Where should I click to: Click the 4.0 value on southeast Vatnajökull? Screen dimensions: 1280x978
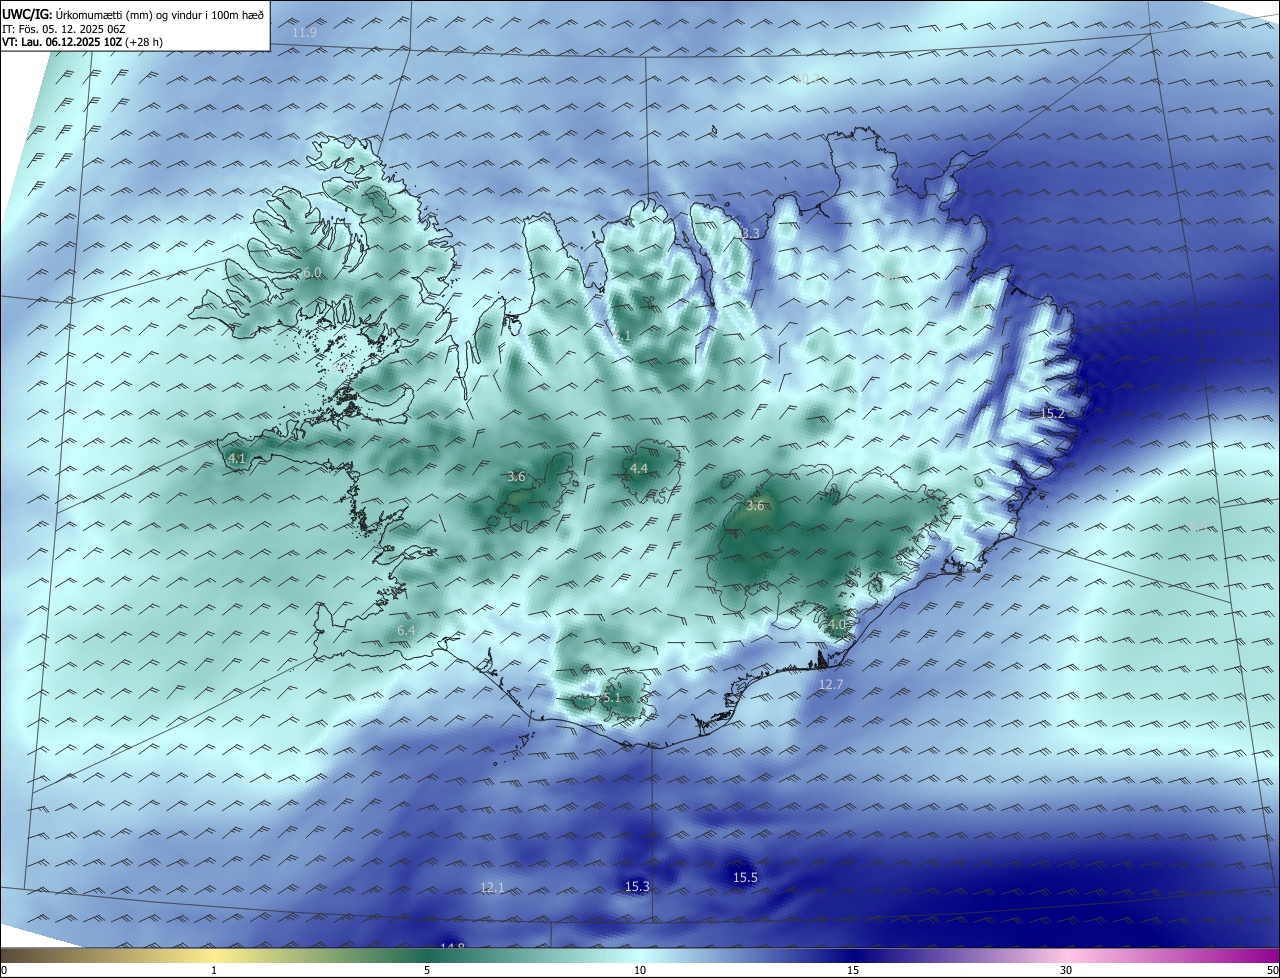[x=837, y=625]
